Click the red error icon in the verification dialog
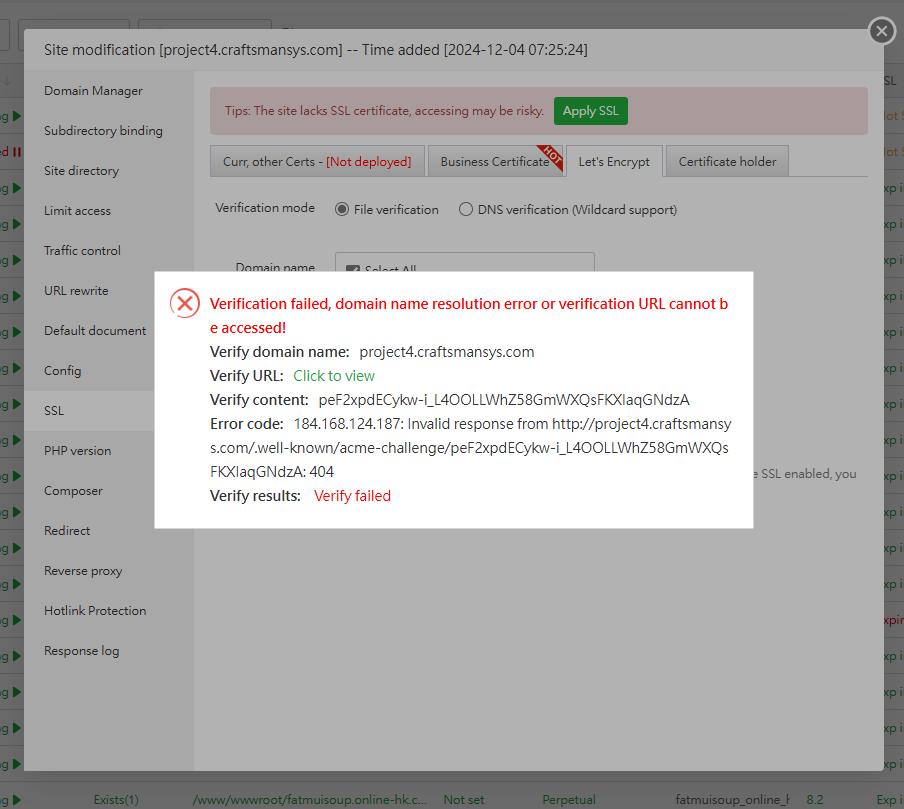This screenshot has height=809, width=904. 184,302
